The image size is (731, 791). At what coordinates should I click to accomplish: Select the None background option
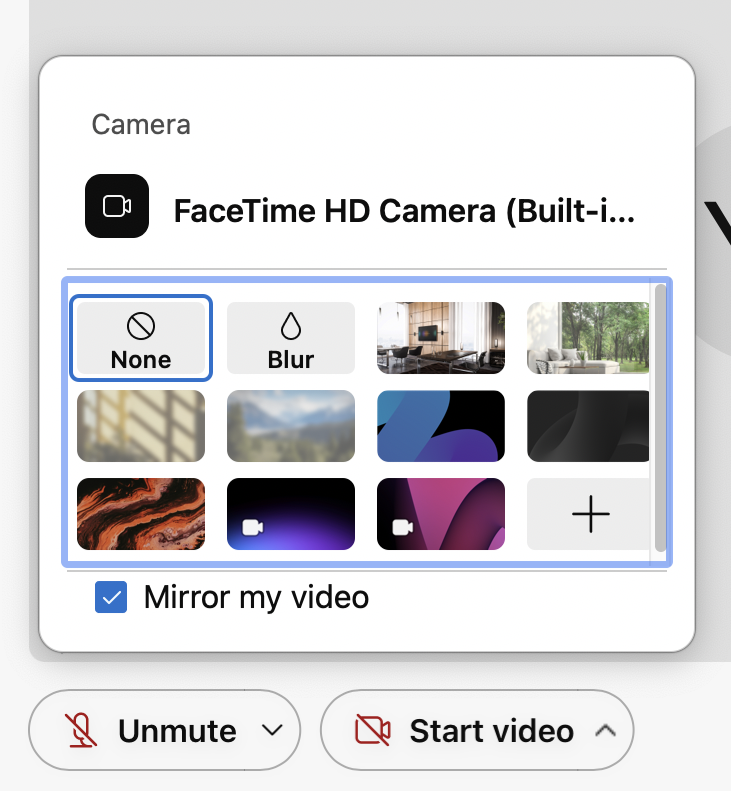[140, 339]
